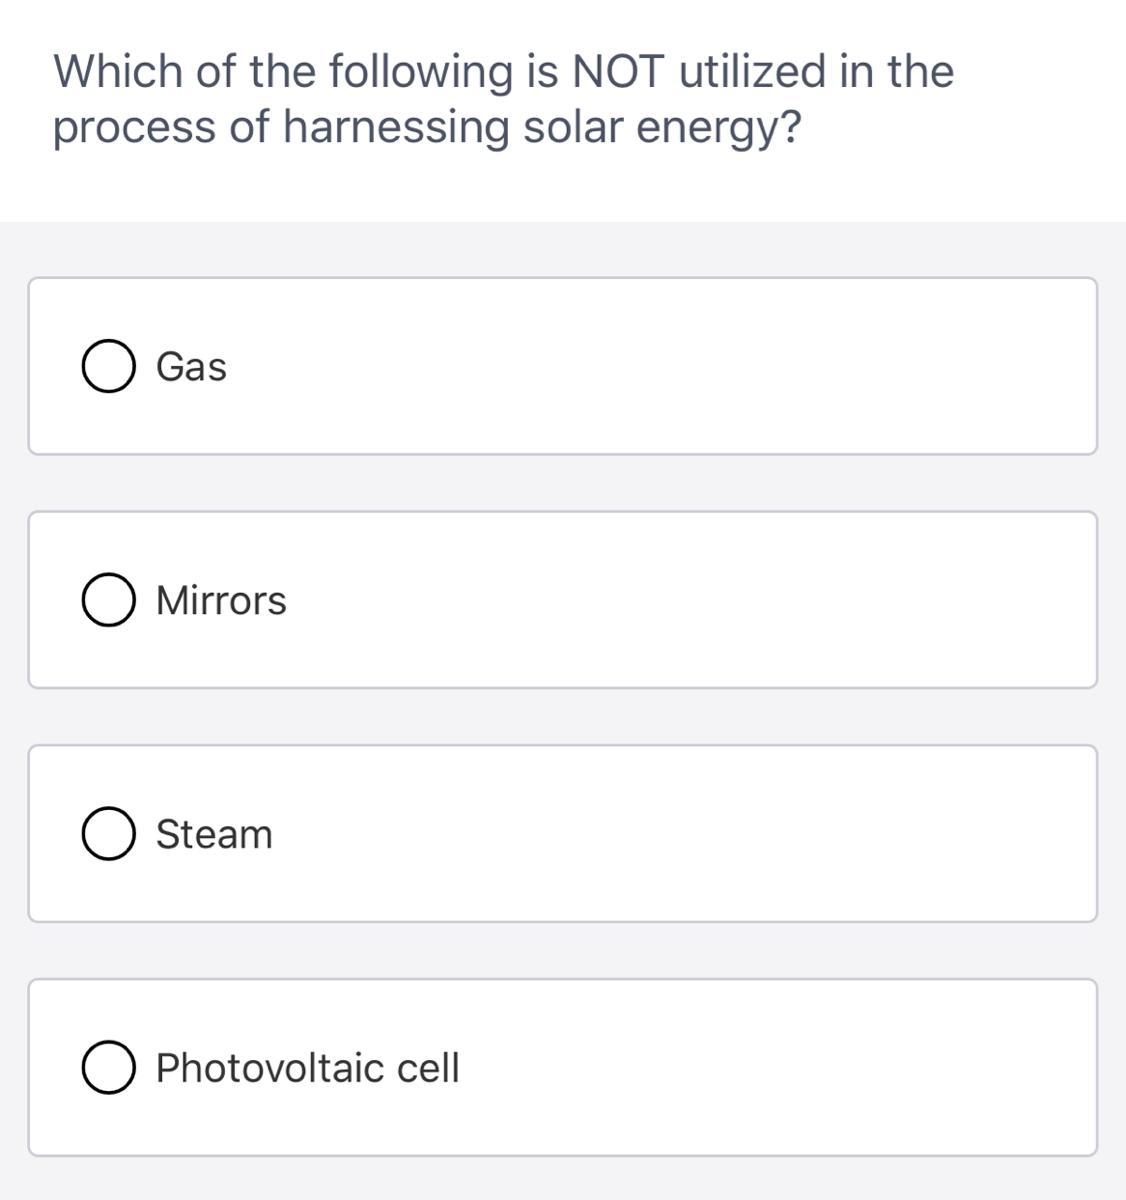Select the Mirrors radio button
Viewport: 1126px width, 1200px height.
109,601
